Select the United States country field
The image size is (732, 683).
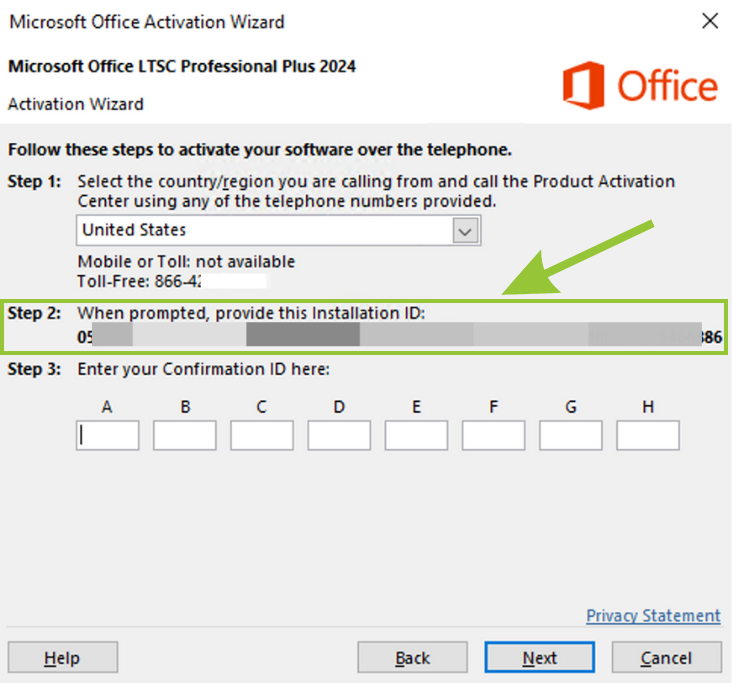(x=265, y=231)
